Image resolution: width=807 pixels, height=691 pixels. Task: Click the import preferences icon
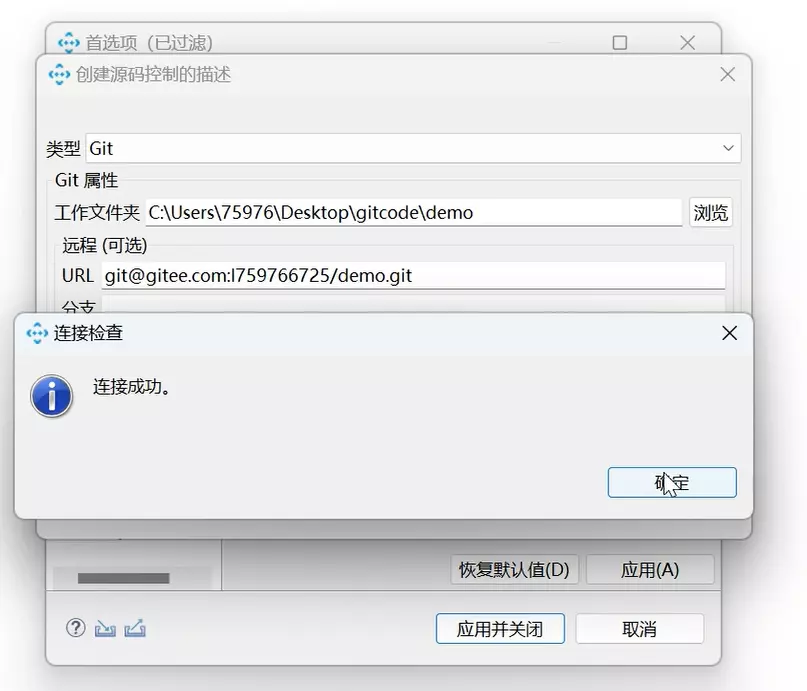point(105,628)
